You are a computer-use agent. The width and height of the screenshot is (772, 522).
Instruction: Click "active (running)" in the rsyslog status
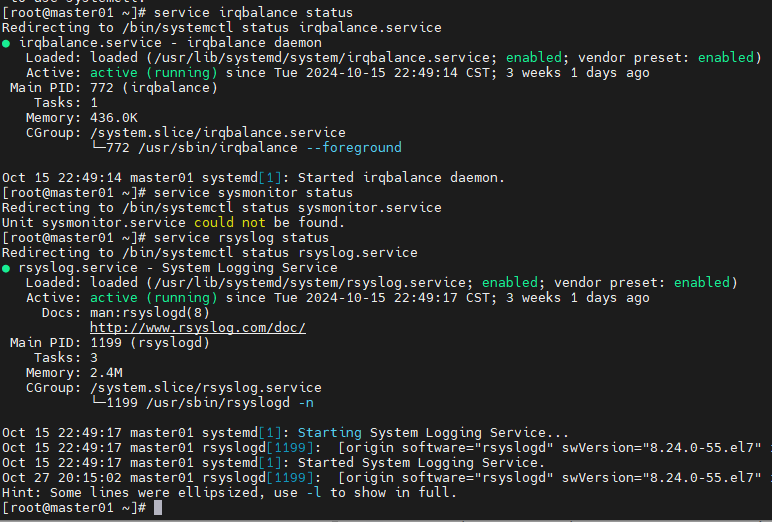click(x=154, y=298)
